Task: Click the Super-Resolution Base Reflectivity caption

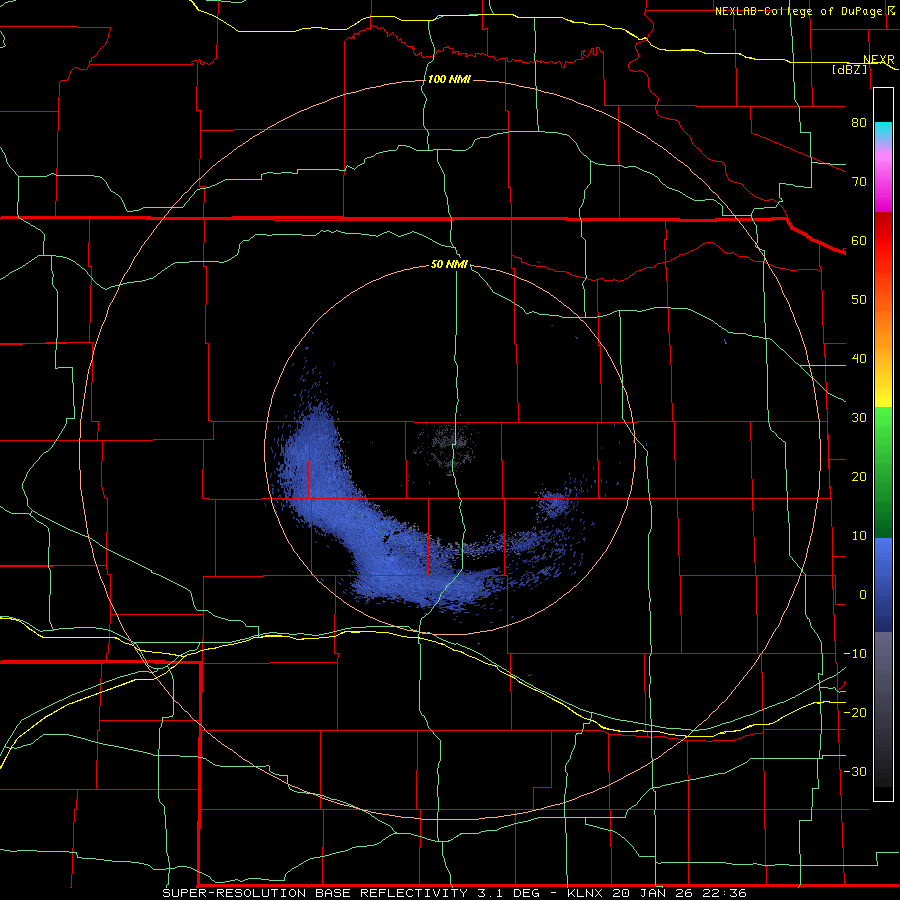Action: point(315,893)
